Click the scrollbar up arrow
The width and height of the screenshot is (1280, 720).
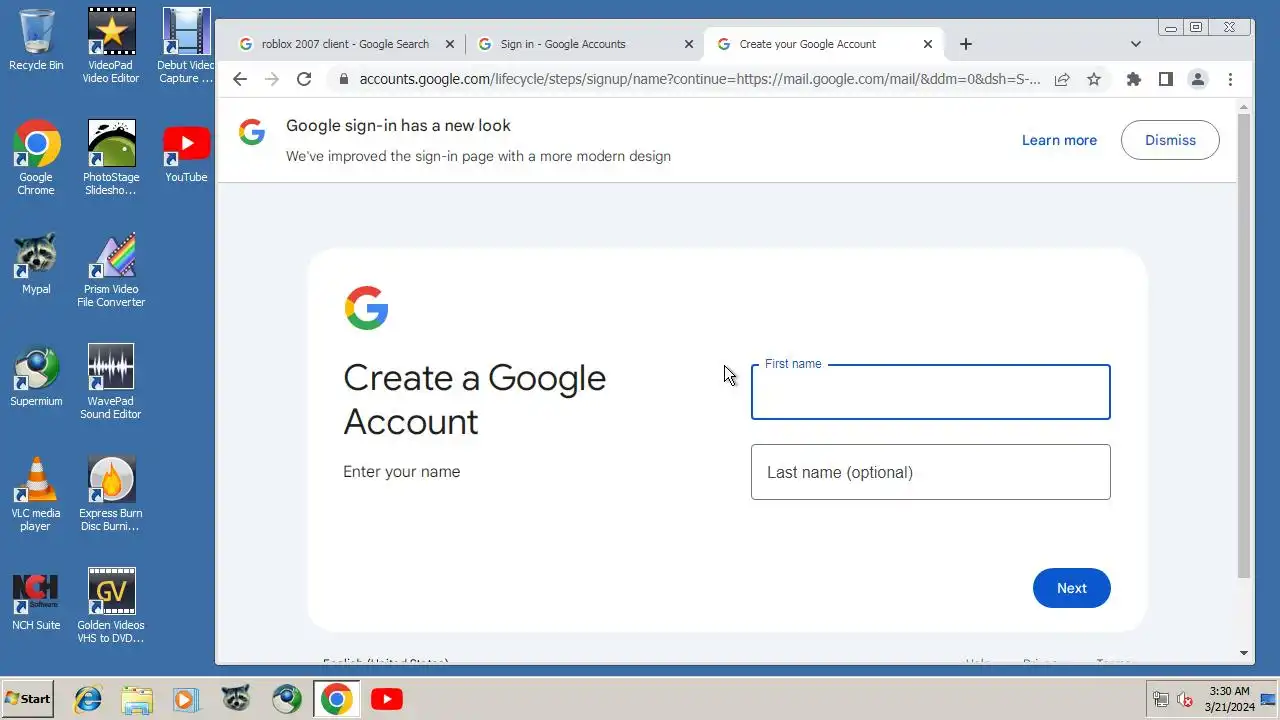point(1244,106)
